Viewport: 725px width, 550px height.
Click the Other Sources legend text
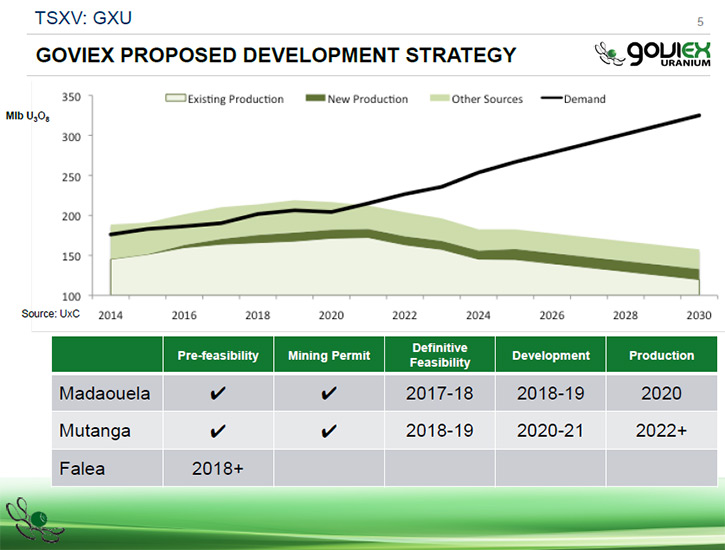pyautogui.click(x=487, y=99)
